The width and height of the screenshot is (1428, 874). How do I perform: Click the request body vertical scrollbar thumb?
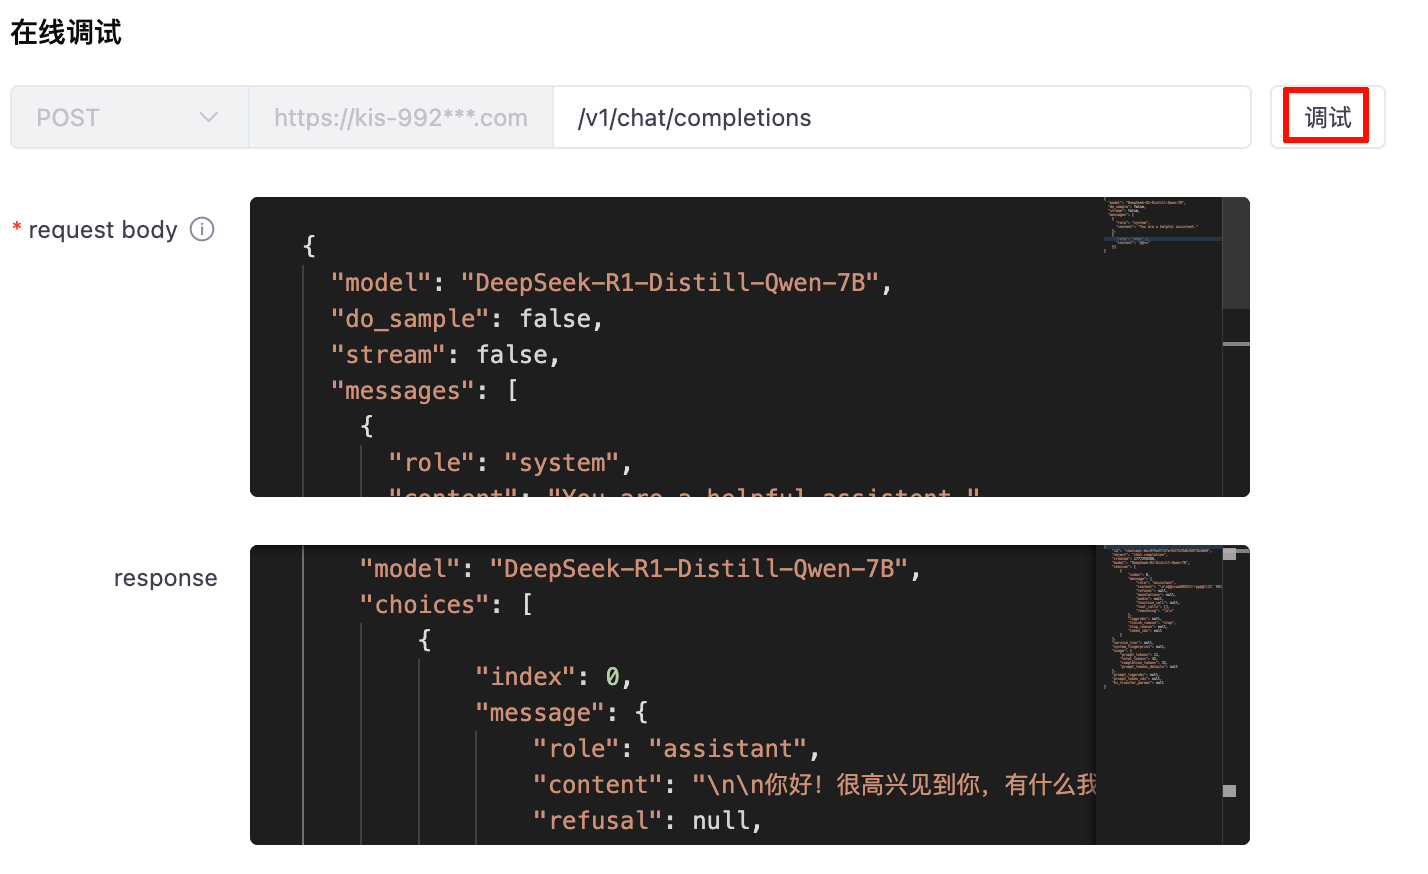click(x=1236, y=253)
